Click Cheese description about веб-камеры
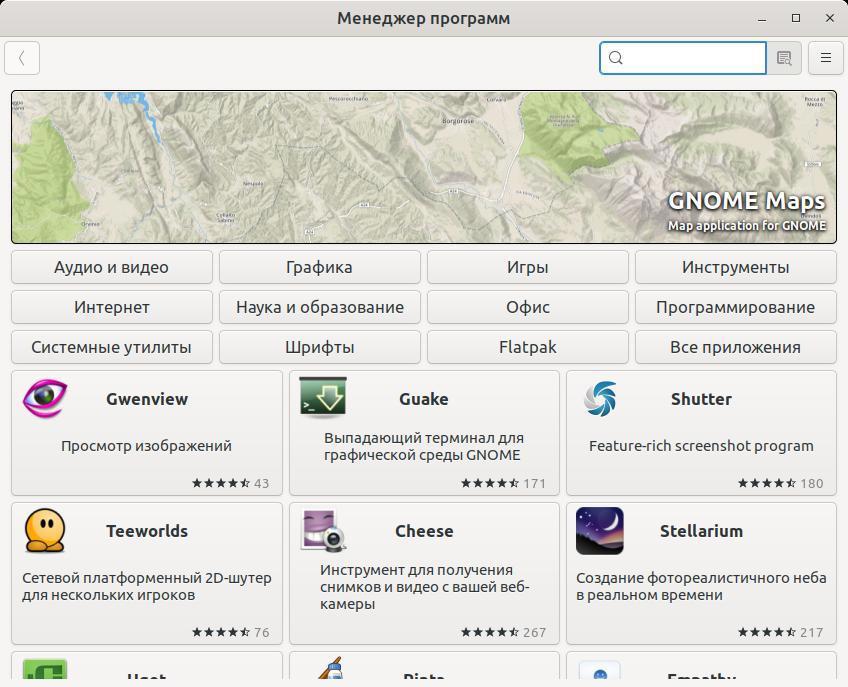Image resolution: width=848 pixels, height=687 pixels. tap(425, 587)
